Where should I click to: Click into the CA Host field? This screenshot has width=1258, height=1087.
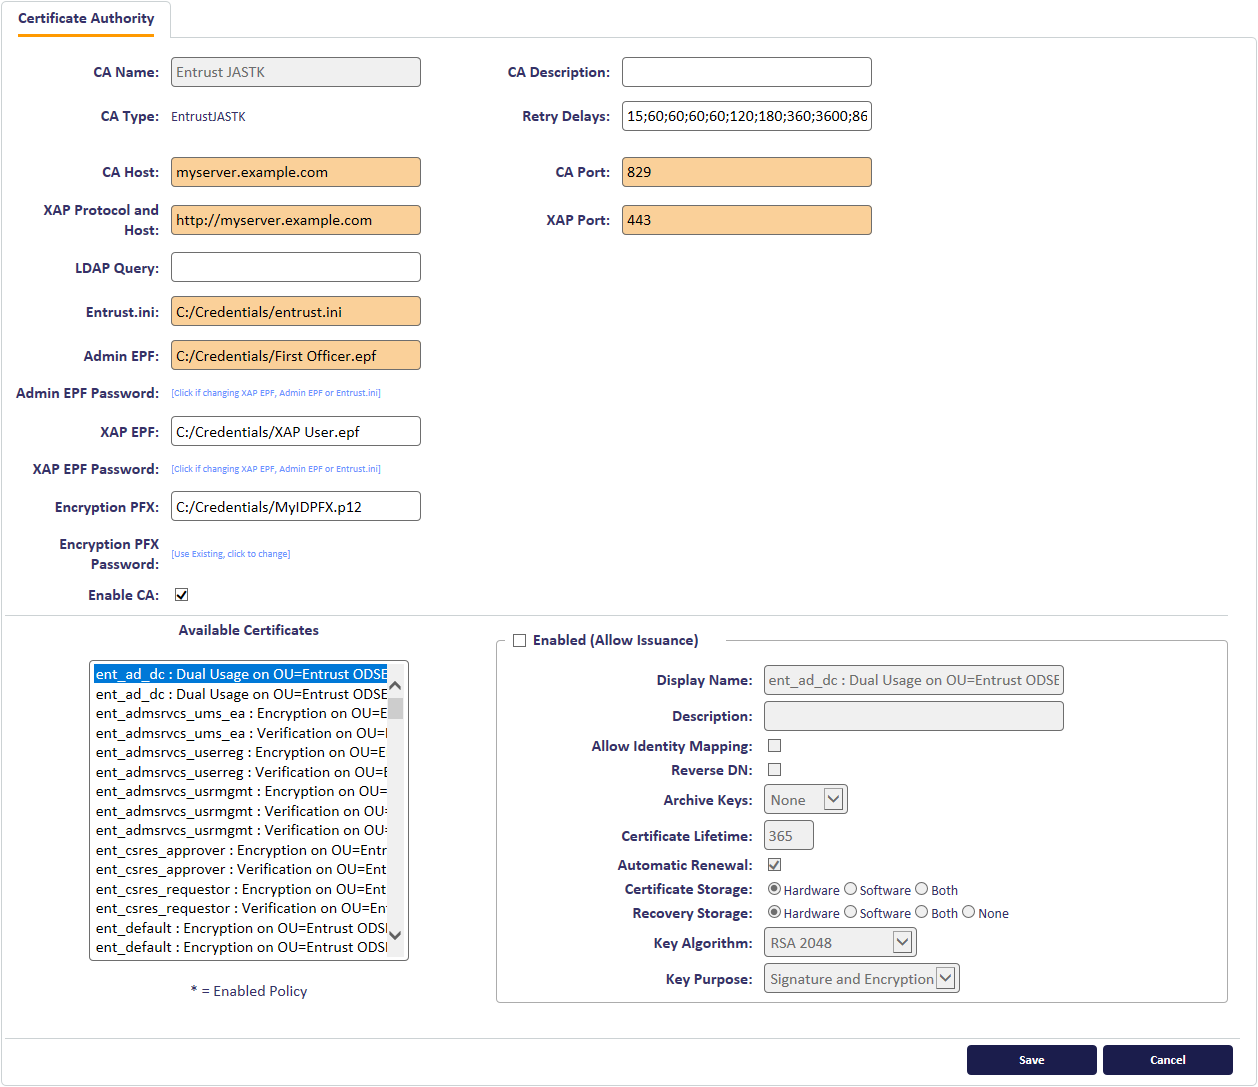point(296,172)
